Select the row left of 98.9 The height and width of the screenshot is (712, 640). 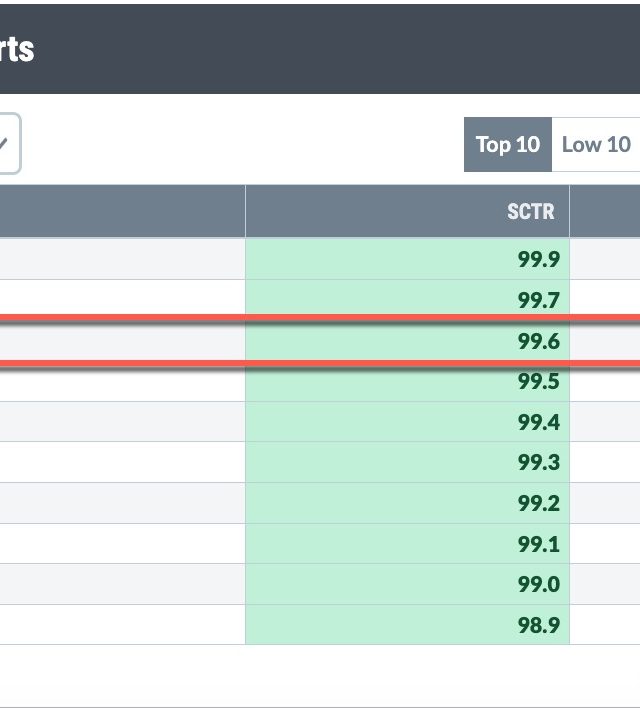click(122, 625)
